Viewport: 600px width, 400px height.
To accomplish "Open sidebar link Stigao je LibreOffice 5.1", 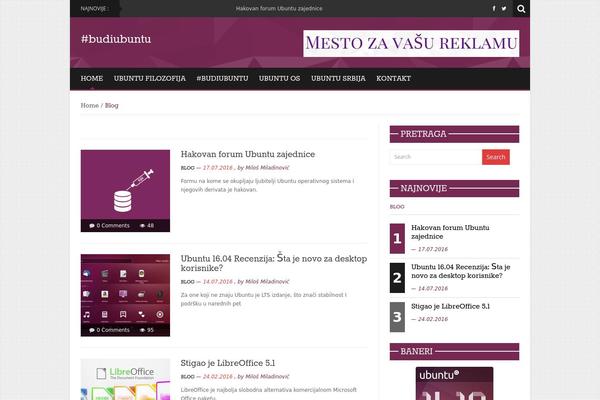I will (450, 306).
